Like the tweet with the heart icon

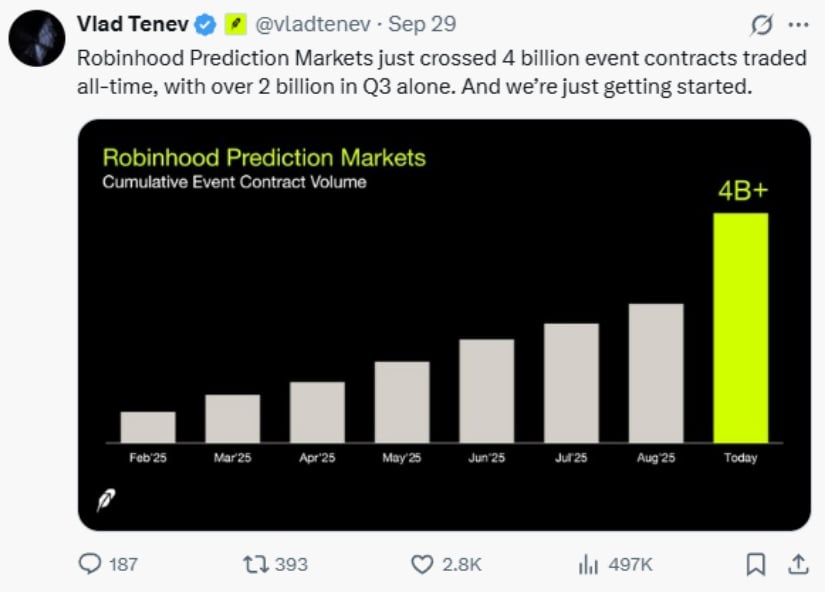coord(423,564)
